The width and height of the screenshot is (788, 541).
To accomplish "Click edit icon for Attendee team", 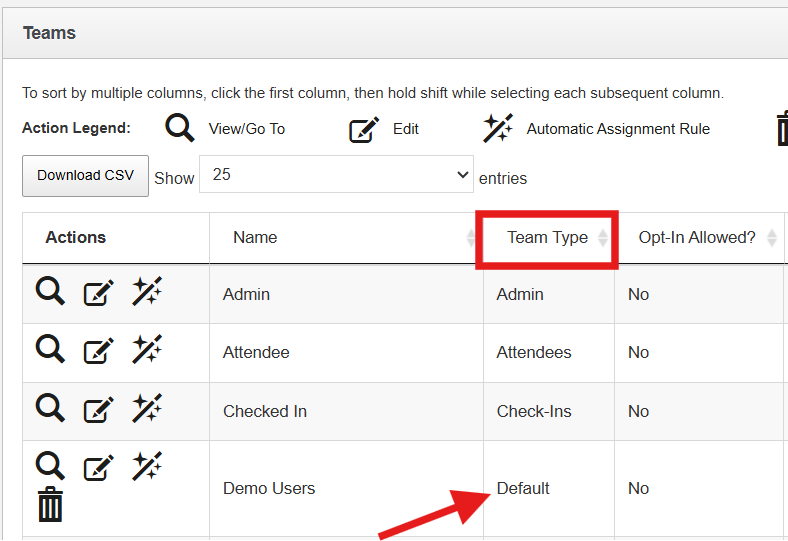I will [98, 352].
